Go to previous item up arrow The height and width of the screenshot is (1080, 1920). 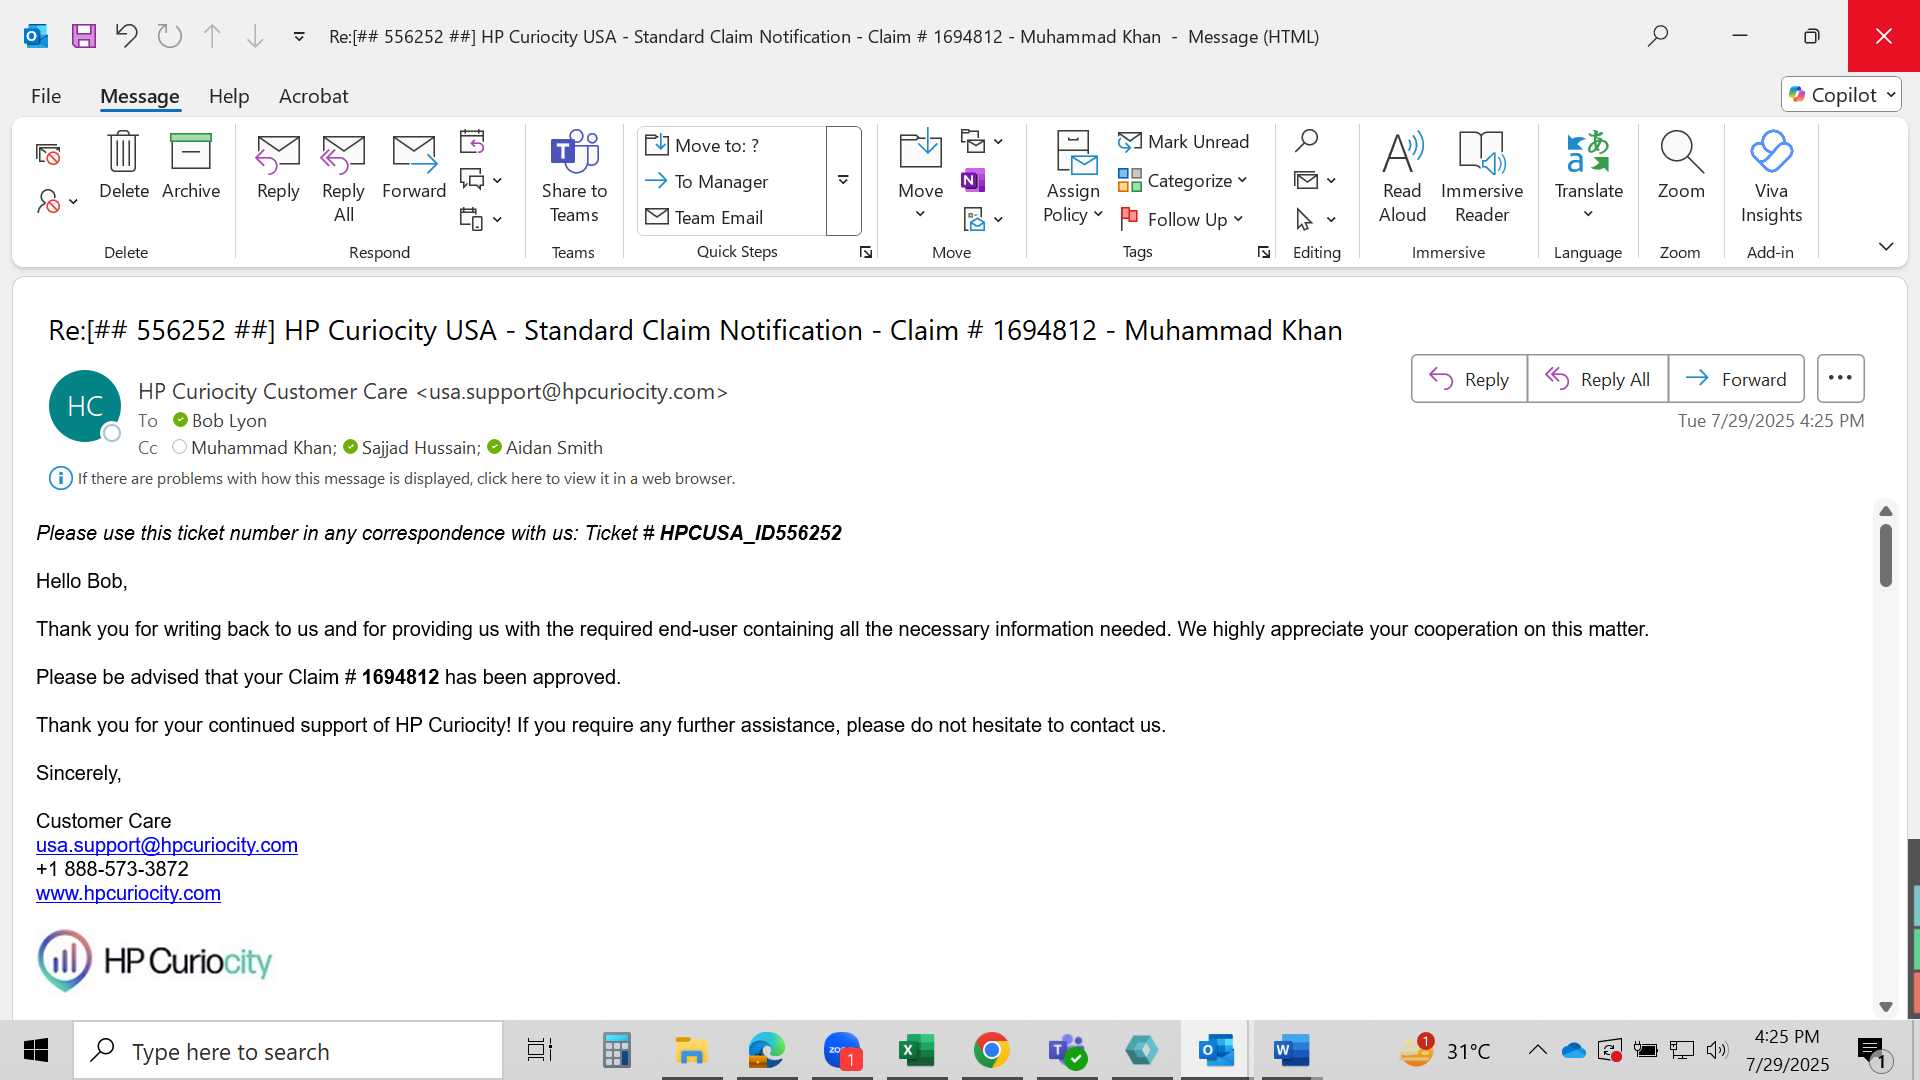pyautogui.click(x=212, y=37)
